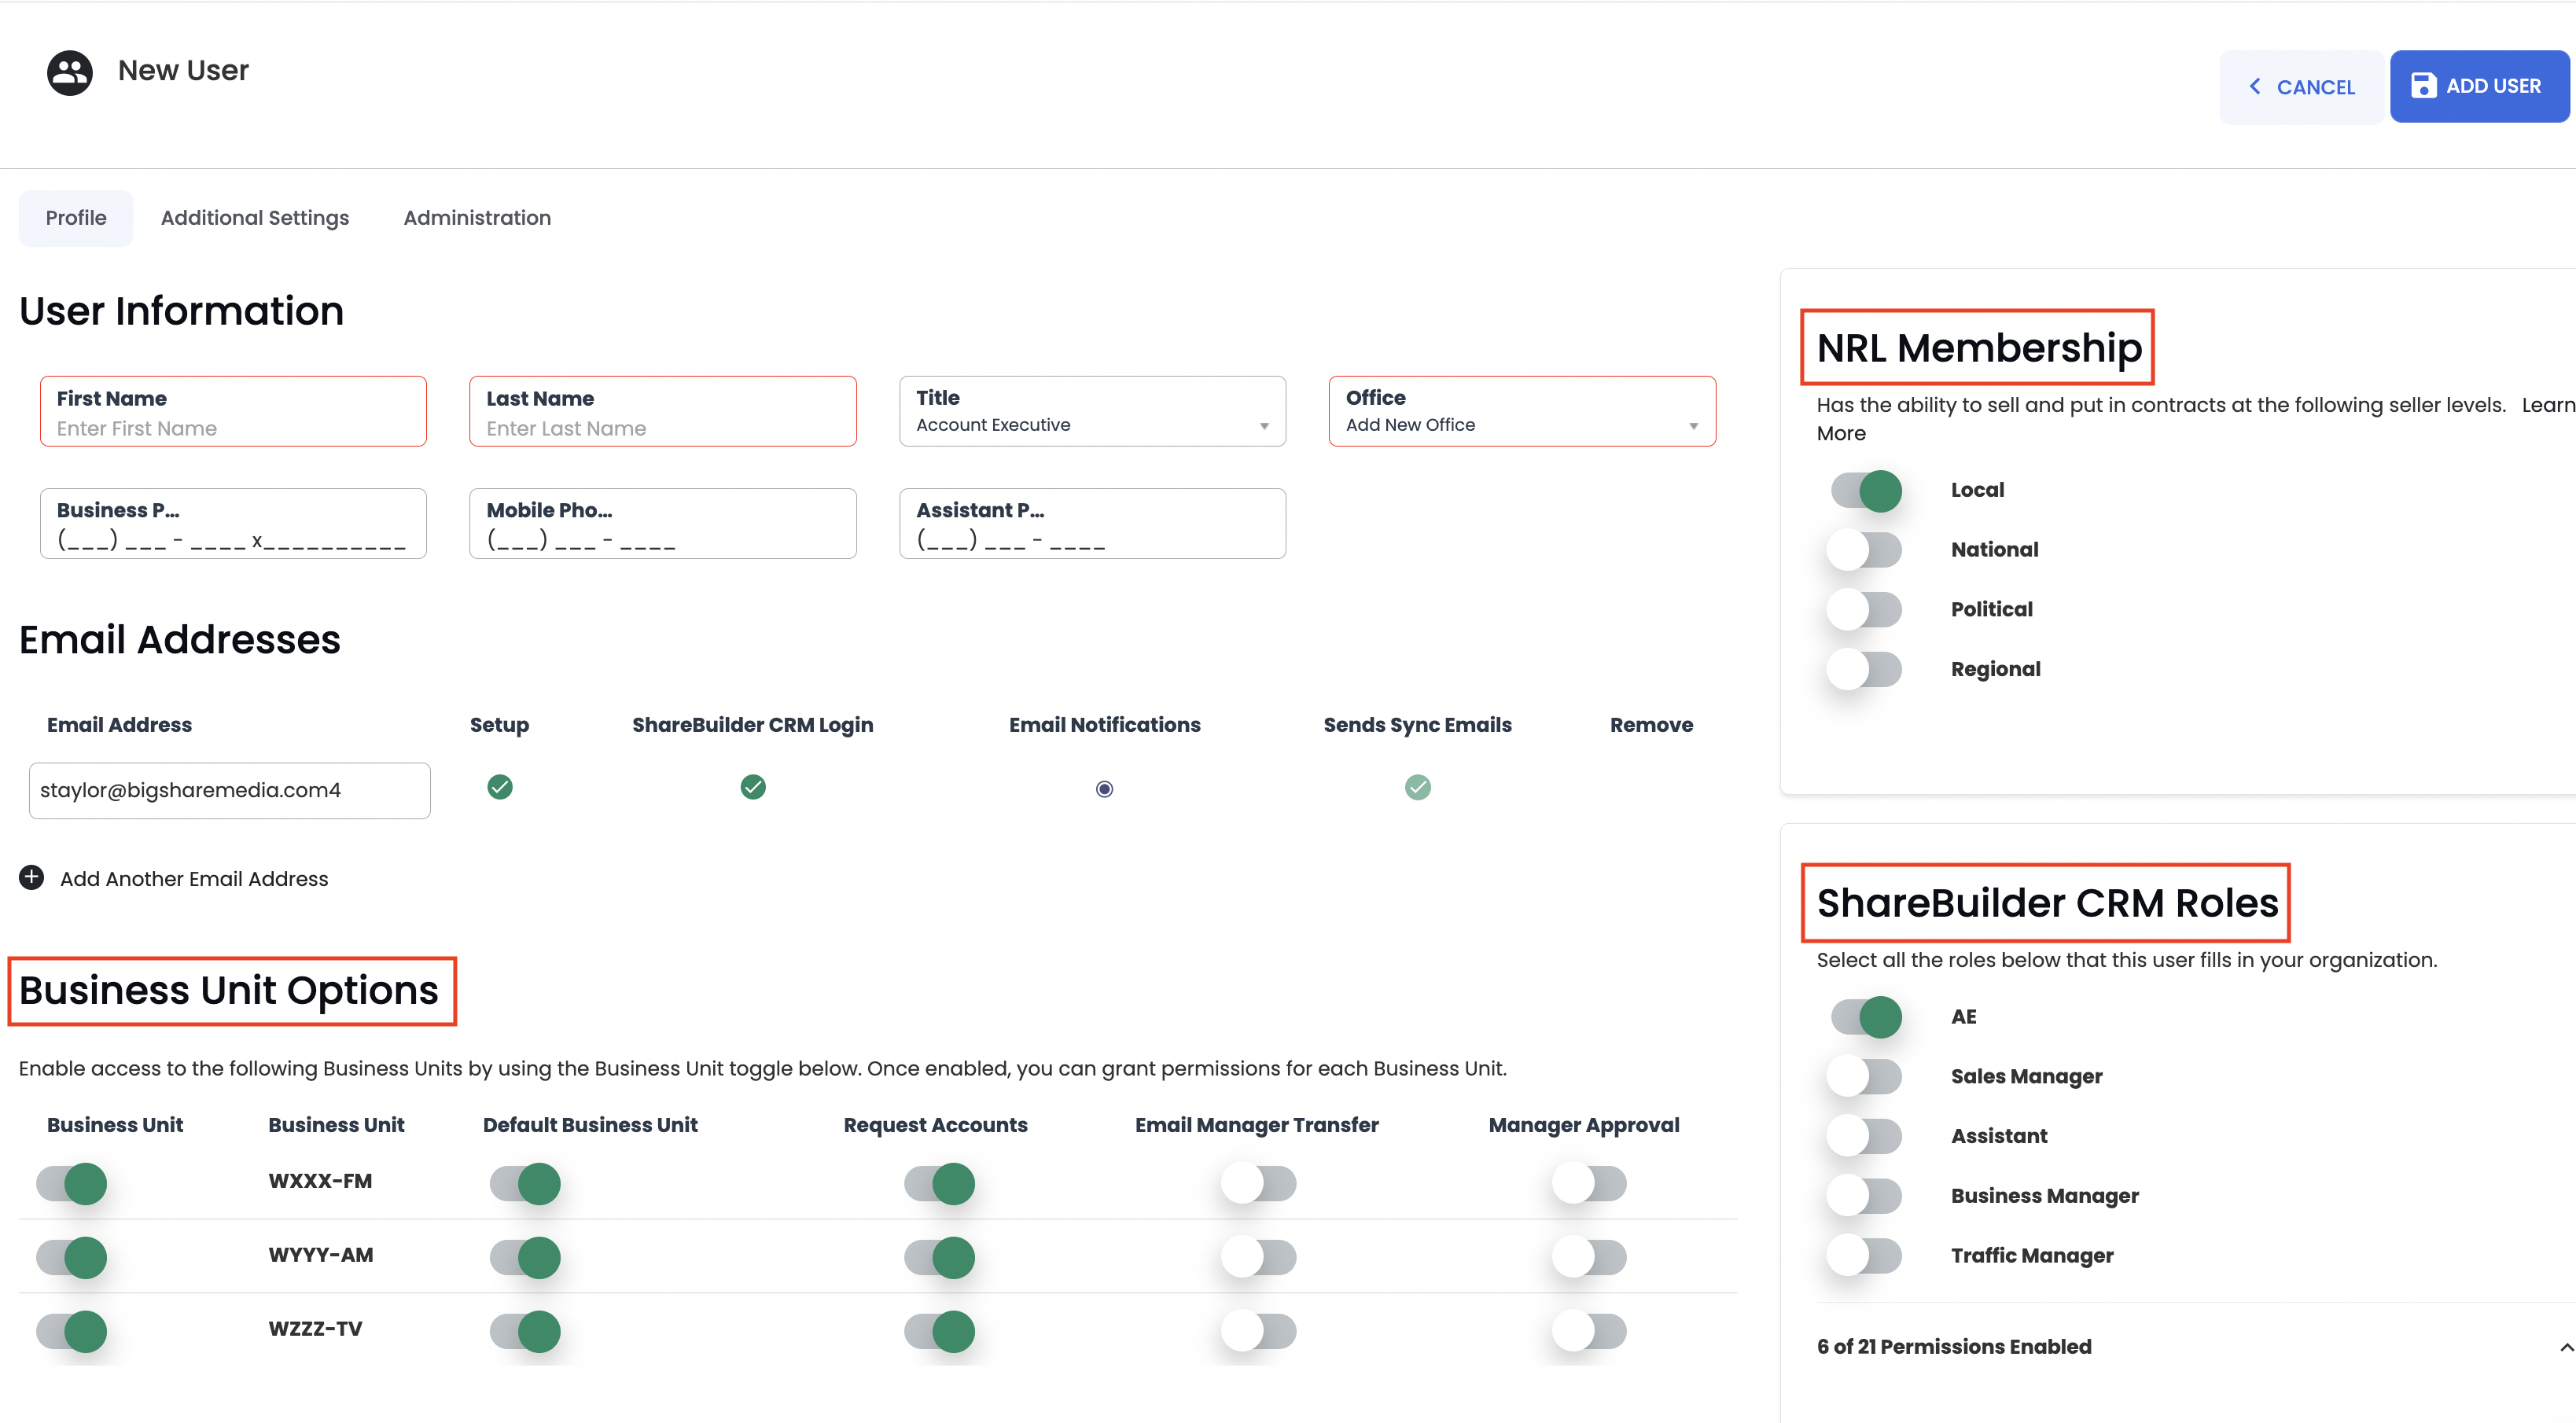Click the Add User button
Image resolution: width=2576 pixels, height=1423 pixels.
click(x=2479, y=86)
